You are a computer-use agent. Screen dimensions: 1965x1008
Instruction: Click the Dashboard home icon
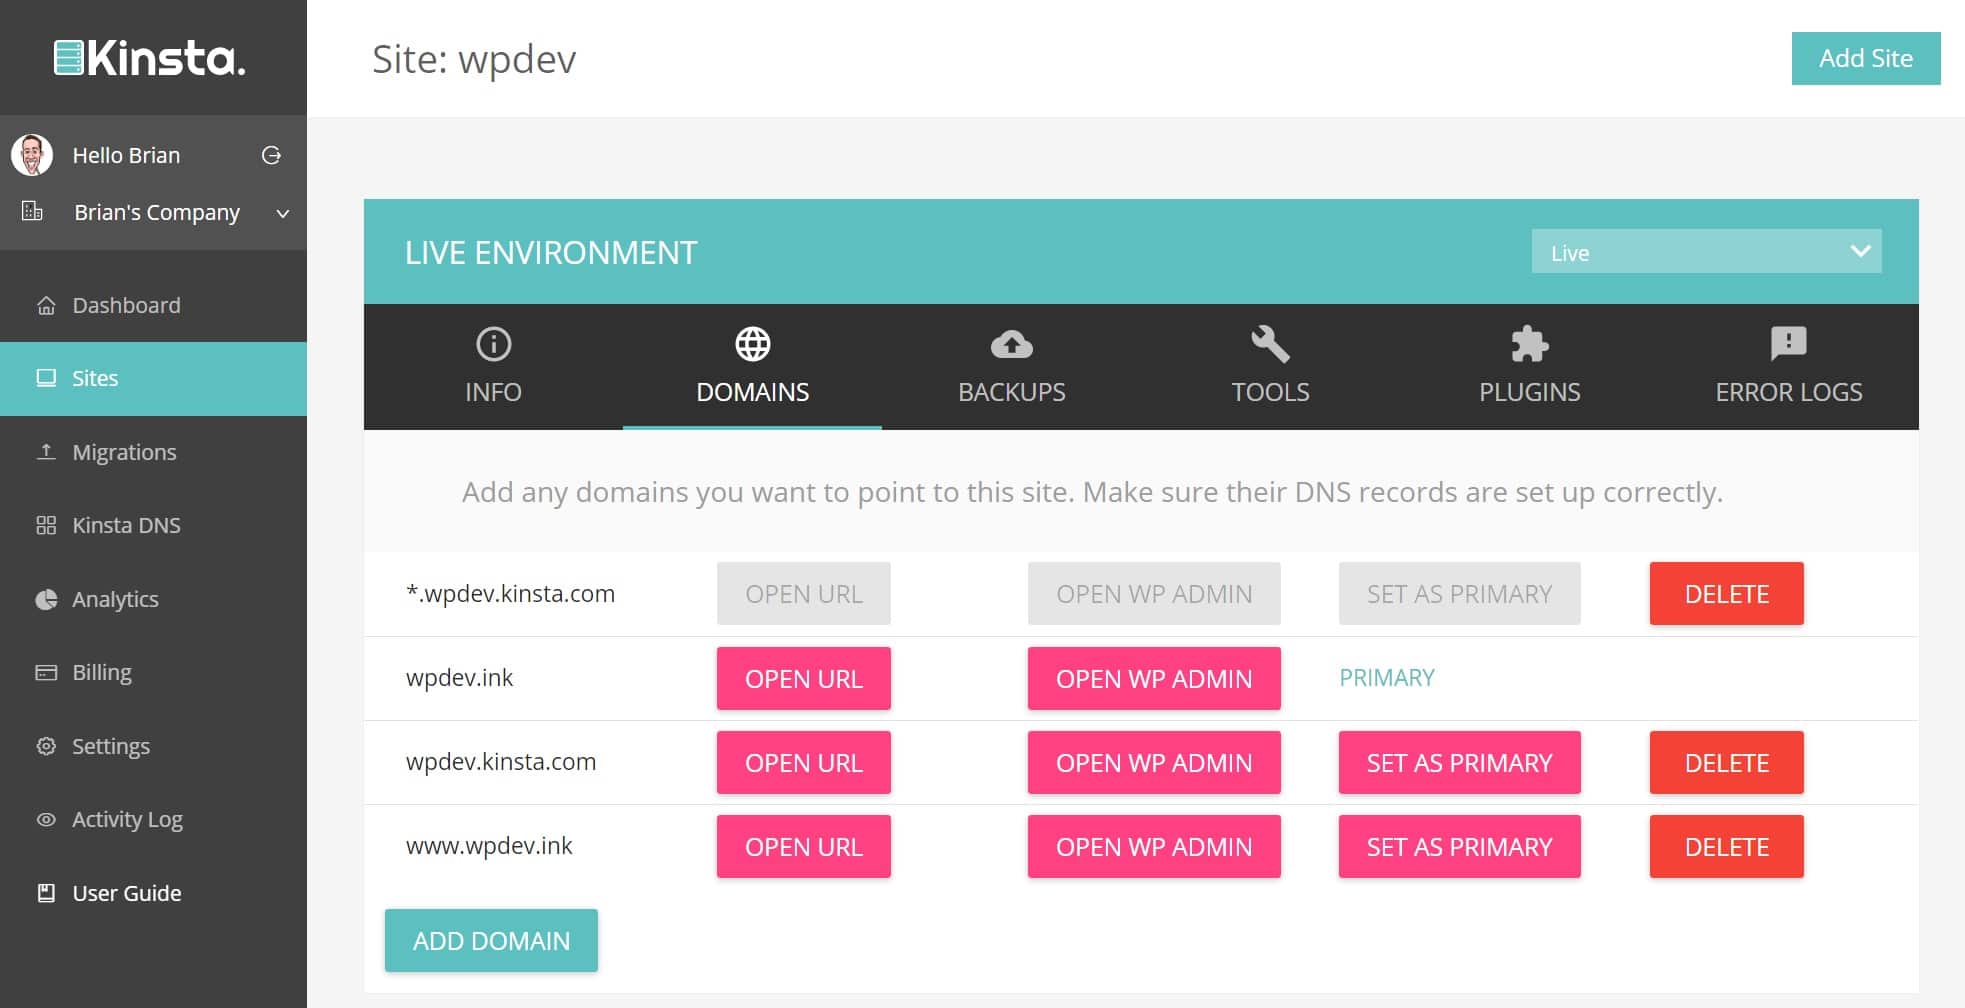click(x=46, y=305)
